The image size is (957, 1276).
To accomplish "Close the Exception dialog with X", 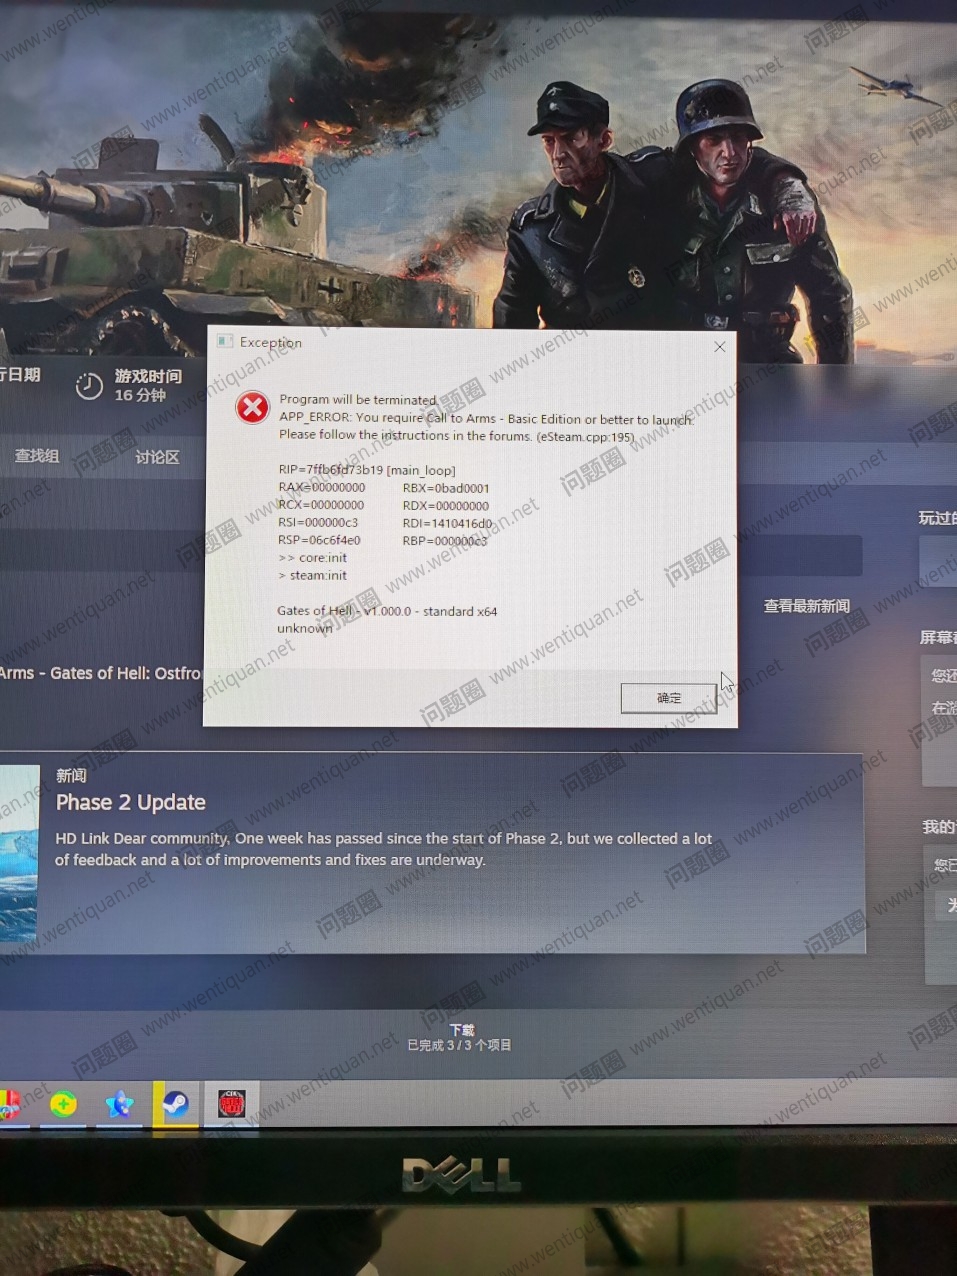I will tap(719, 347).
